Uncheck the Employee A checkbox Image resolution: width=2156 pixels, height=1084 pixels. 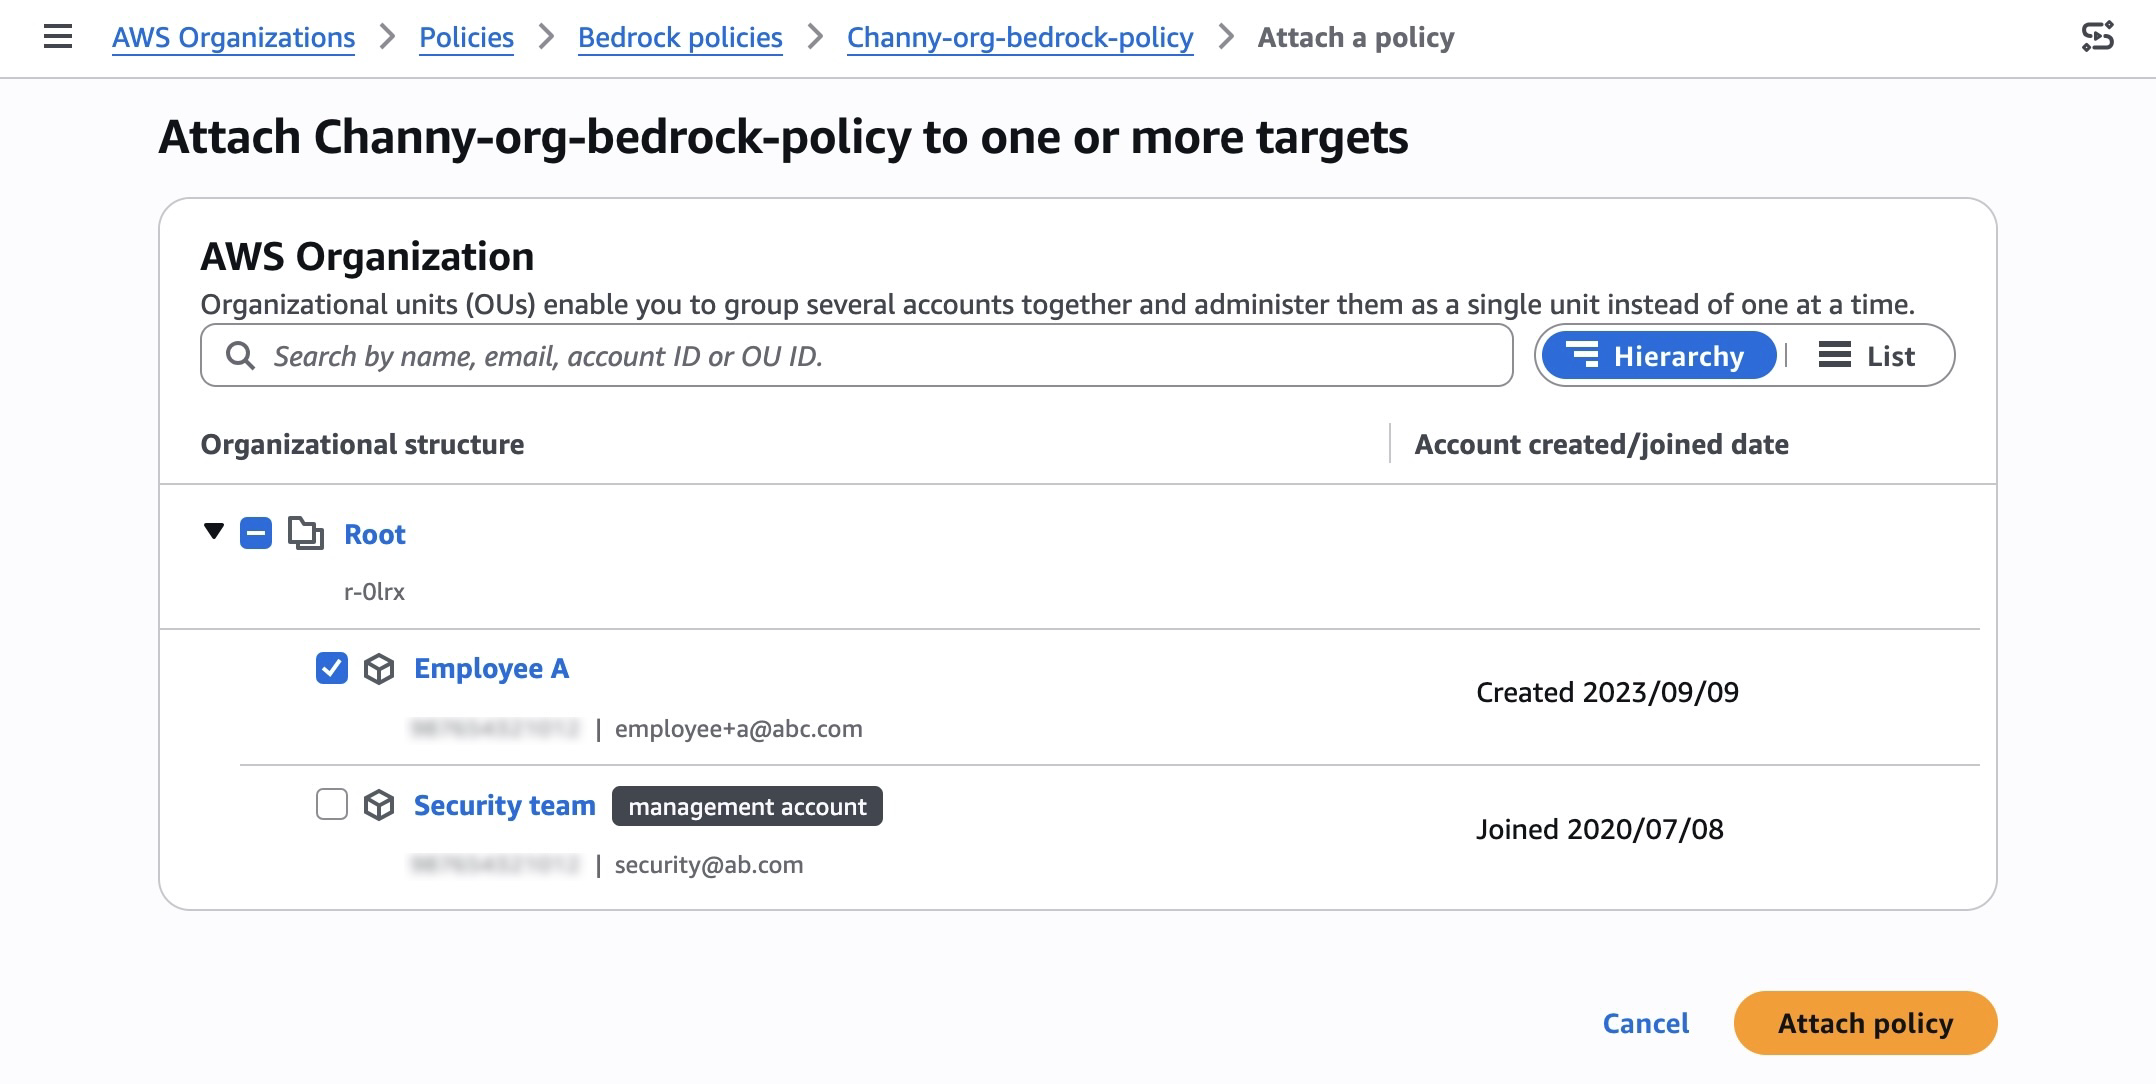pos(332,668)
